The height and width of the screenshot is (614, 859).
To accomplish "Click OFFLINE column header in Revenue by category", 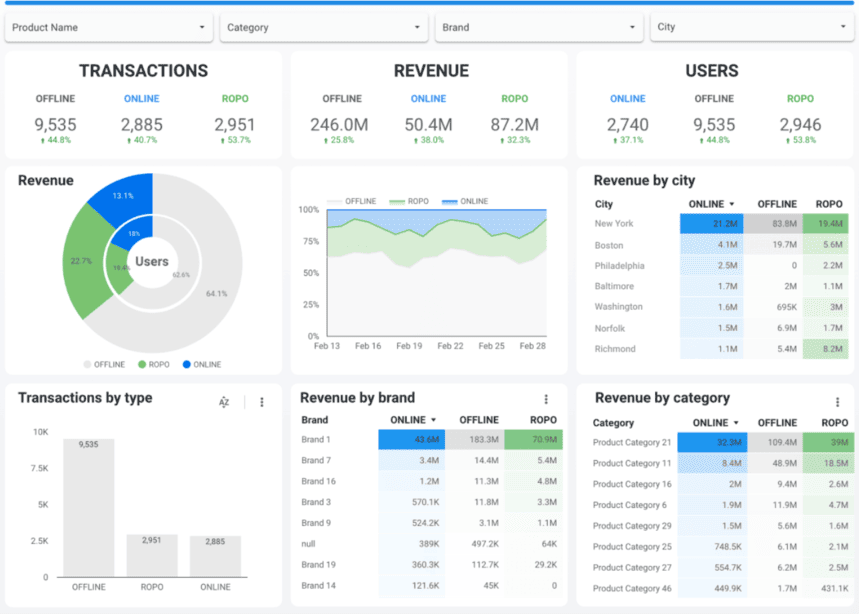I will (x=777, y=423).
